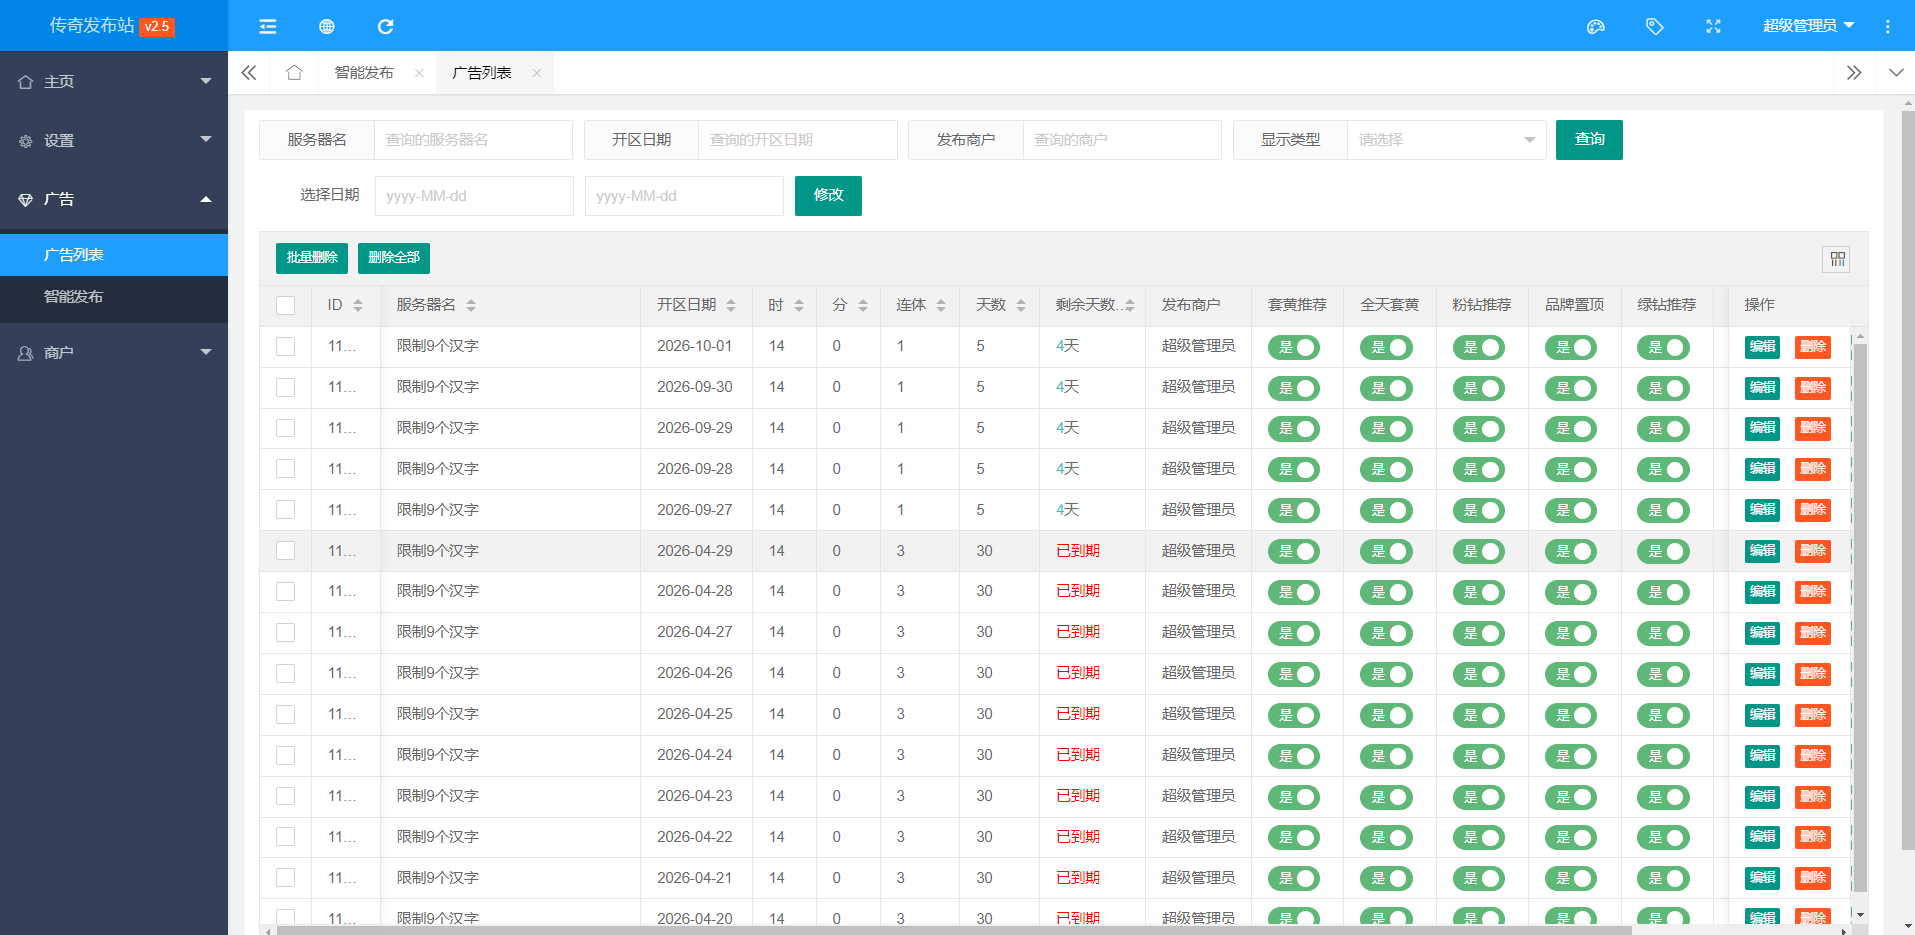1915x935 pixels.
Task: Click the tag note icon in the header
Action: pos(1655,27)
